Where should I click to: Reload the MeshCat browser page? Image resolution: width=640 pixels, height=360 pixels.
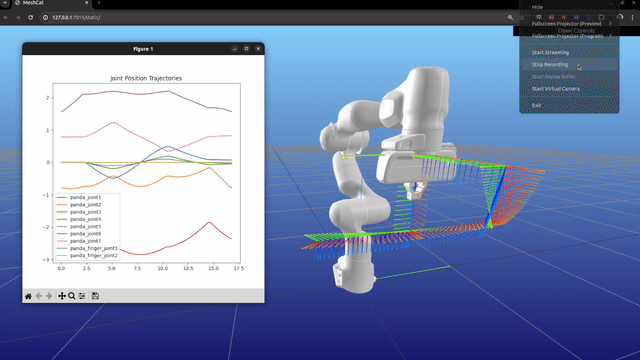pyautogui.click(x=31, y=18)
